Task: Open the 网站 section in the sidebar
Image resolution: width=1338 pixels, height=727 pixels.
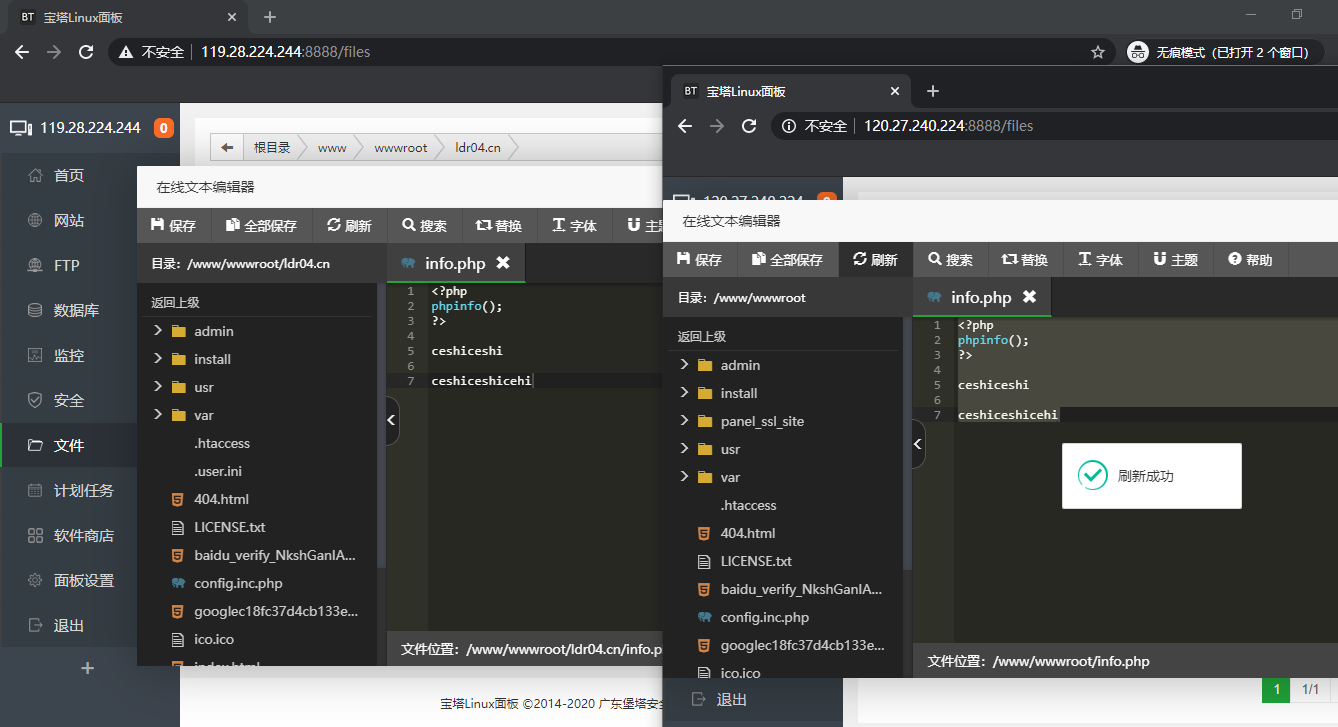Action: coord(68,221)
